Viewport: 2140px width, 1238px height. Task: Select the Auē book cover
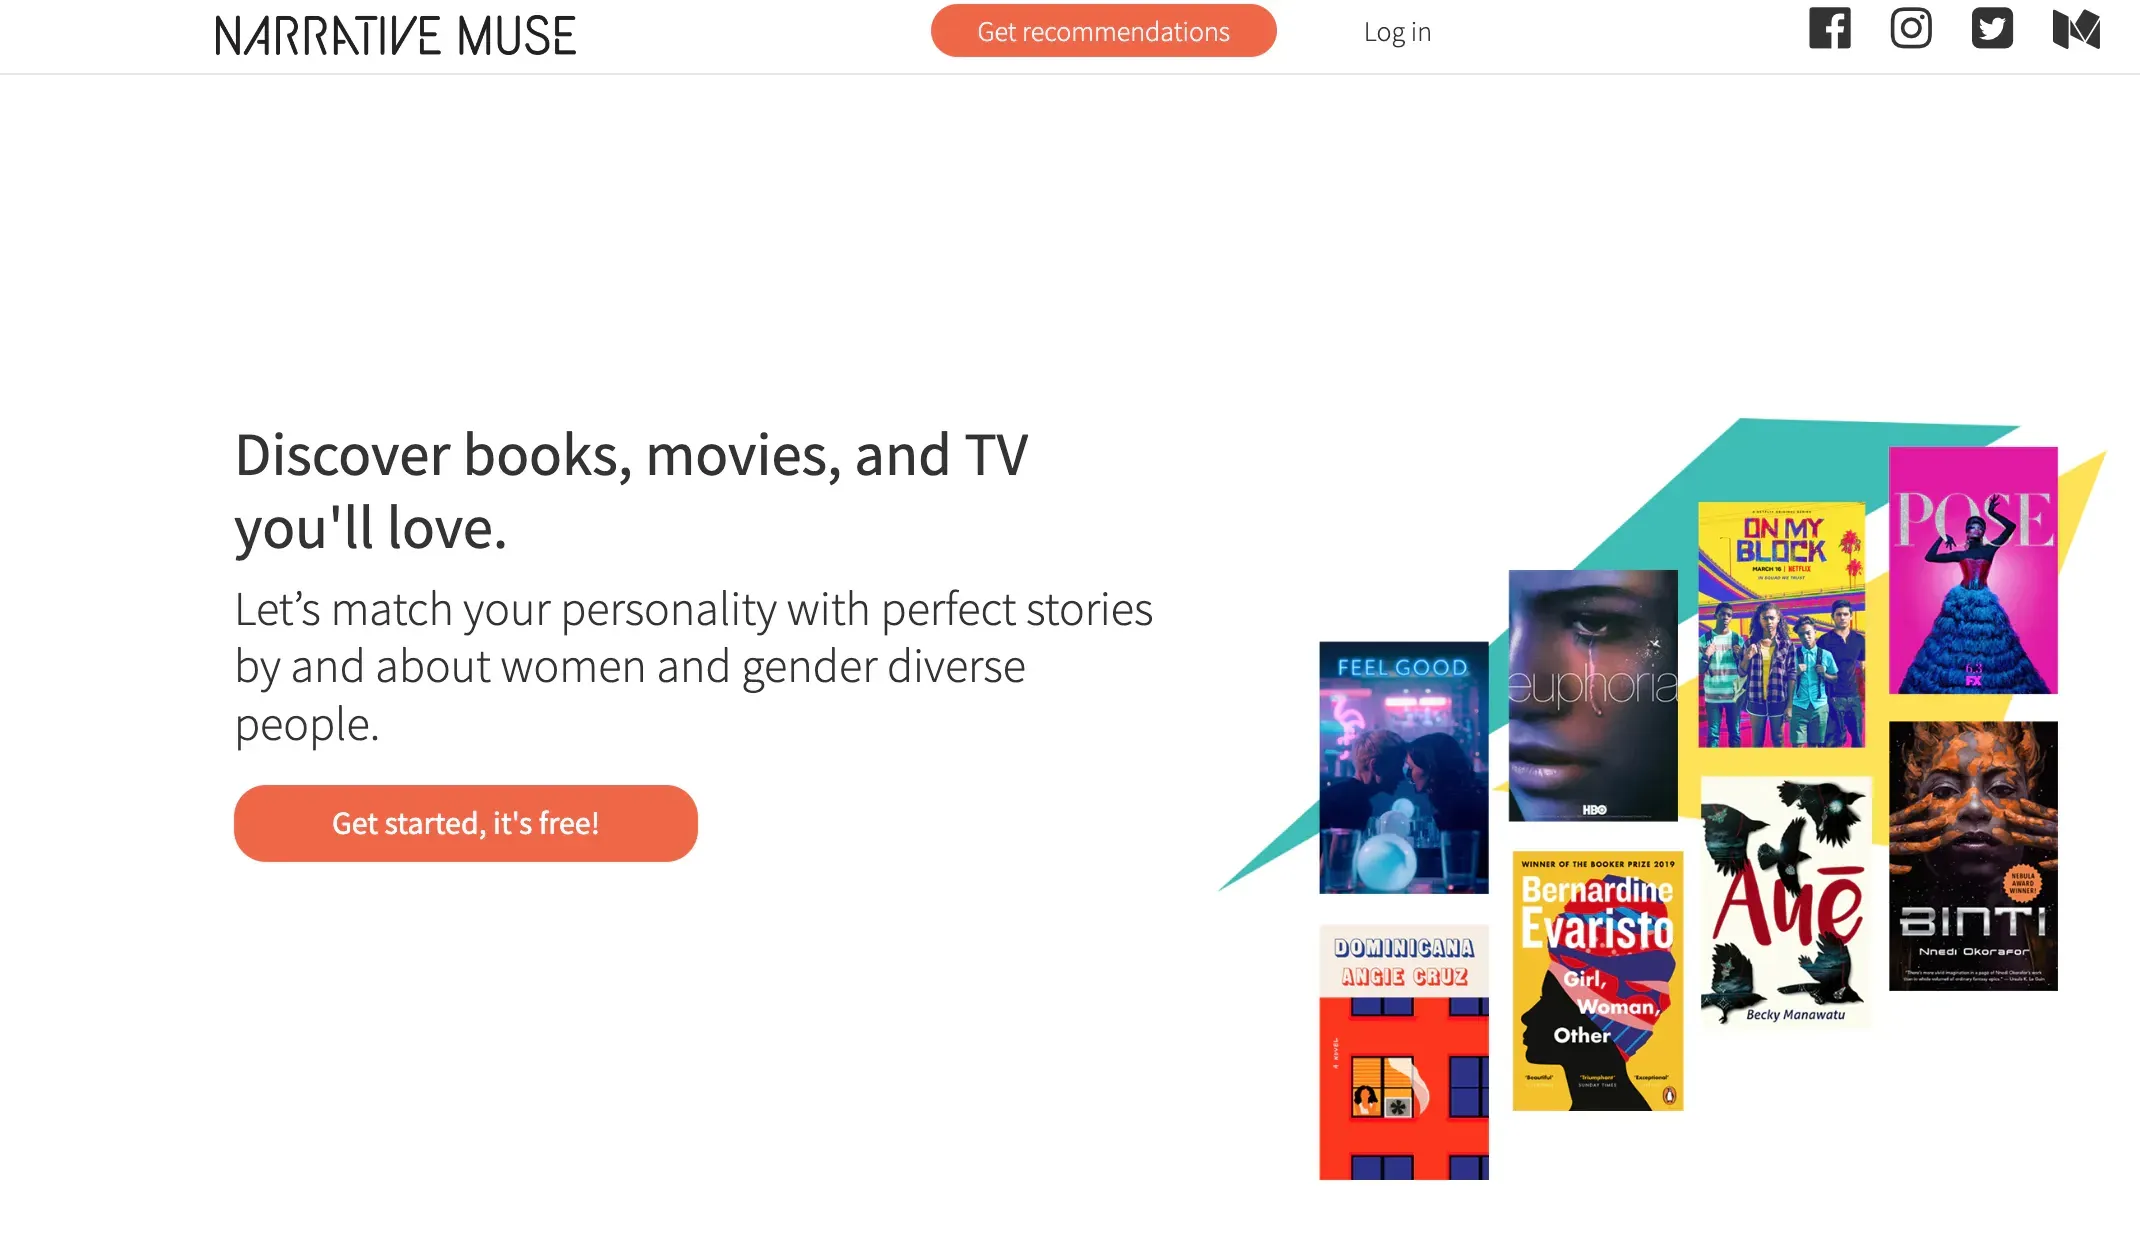[x=1785, y=902]
